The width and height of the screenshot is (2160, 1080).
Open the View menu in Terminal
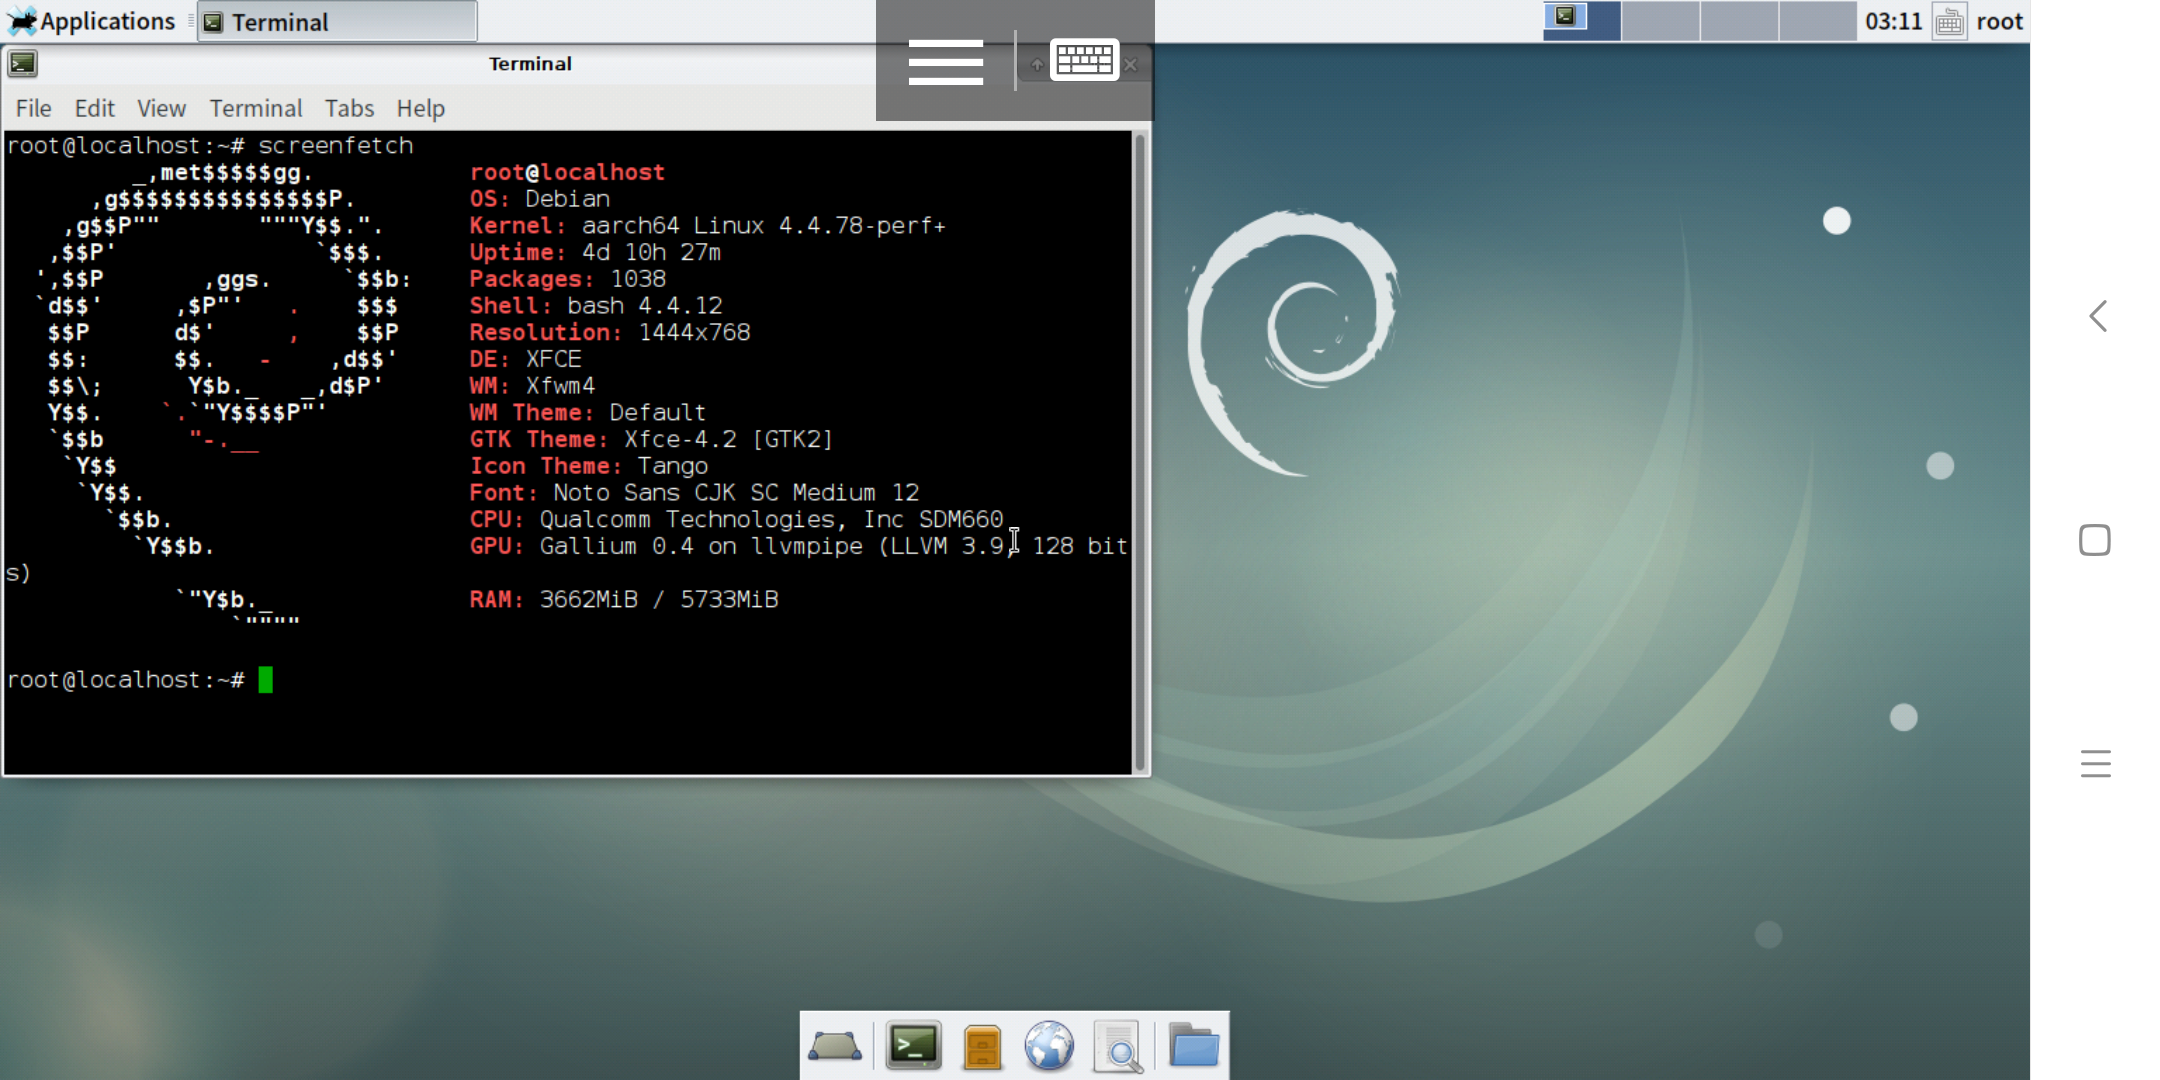click(161, 108)
